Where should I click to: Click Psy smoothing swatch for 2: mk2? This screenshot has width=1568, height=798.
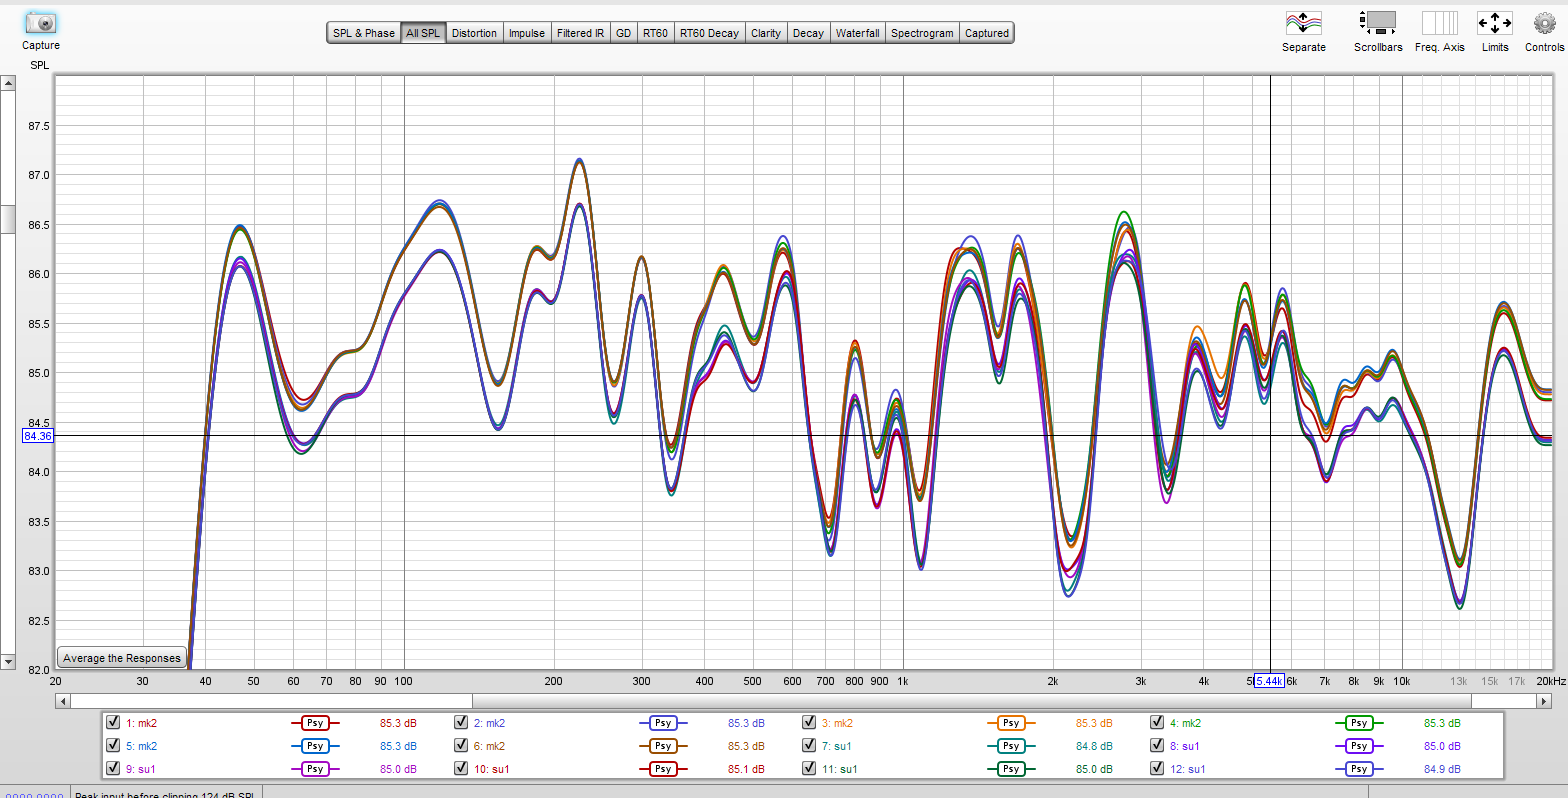pos(662,723)
